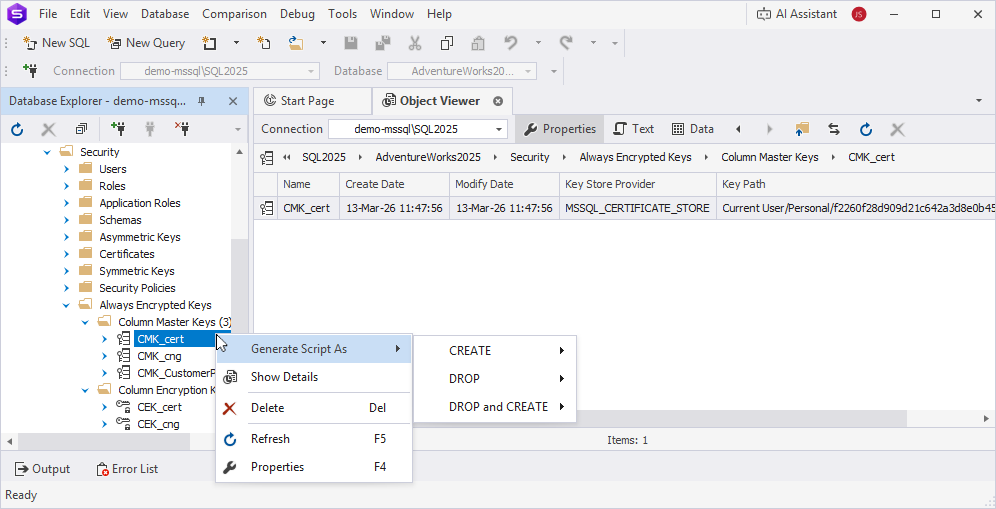Click the Database Explorer multiple windows icon

pyautogui.click(x=81, y=130)
